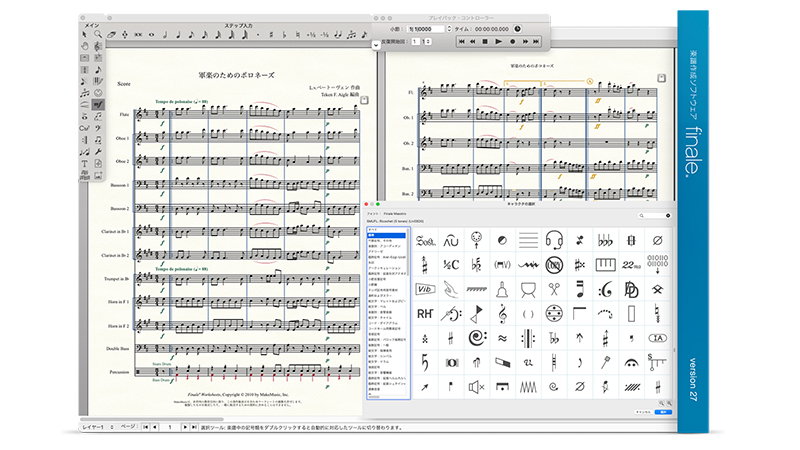Image resolution: width=800 pixels, height=450 pixels.
Task: Select the ½C symbol
Action: pos(451,264)
